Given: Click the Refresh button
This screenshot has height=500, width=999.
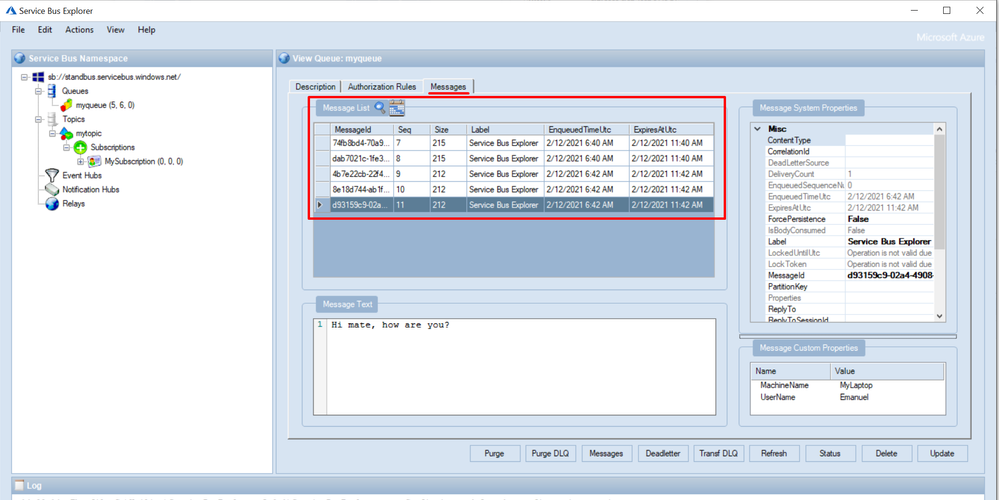Looking at the screenshot, I should 775,454.
